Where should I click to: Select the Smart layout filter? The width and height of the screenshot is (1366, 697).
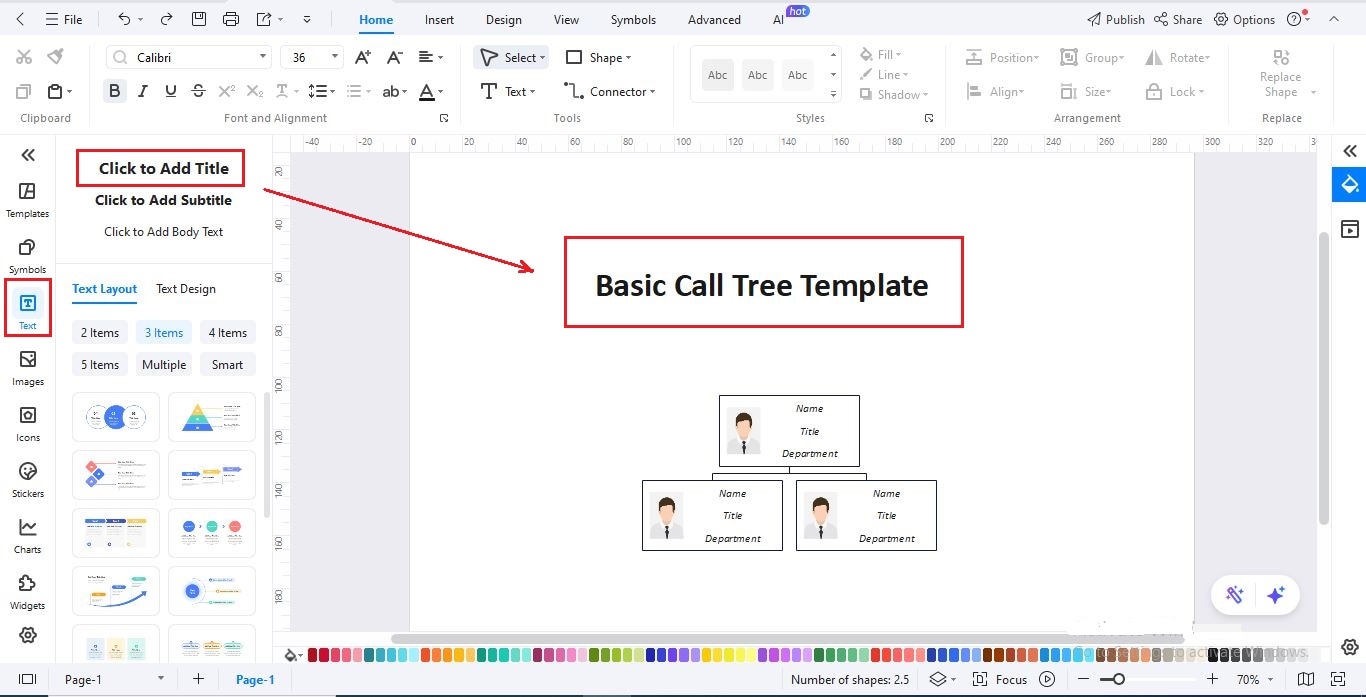227,365
